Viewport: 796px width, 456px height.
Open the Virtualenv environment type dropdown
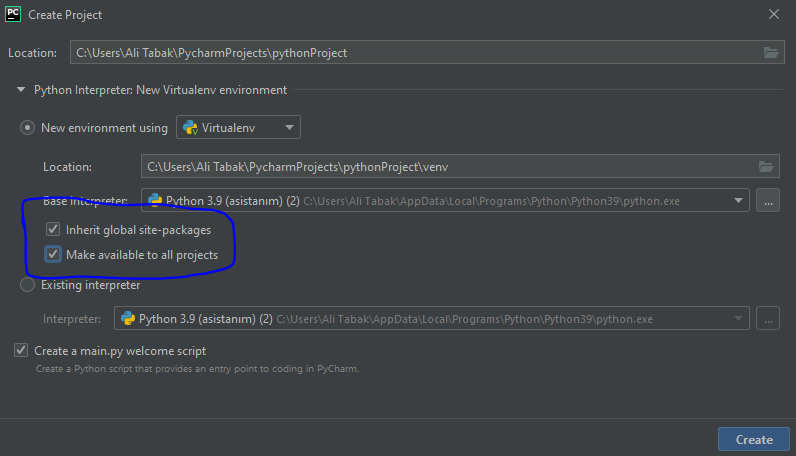[x=238, y=127]
